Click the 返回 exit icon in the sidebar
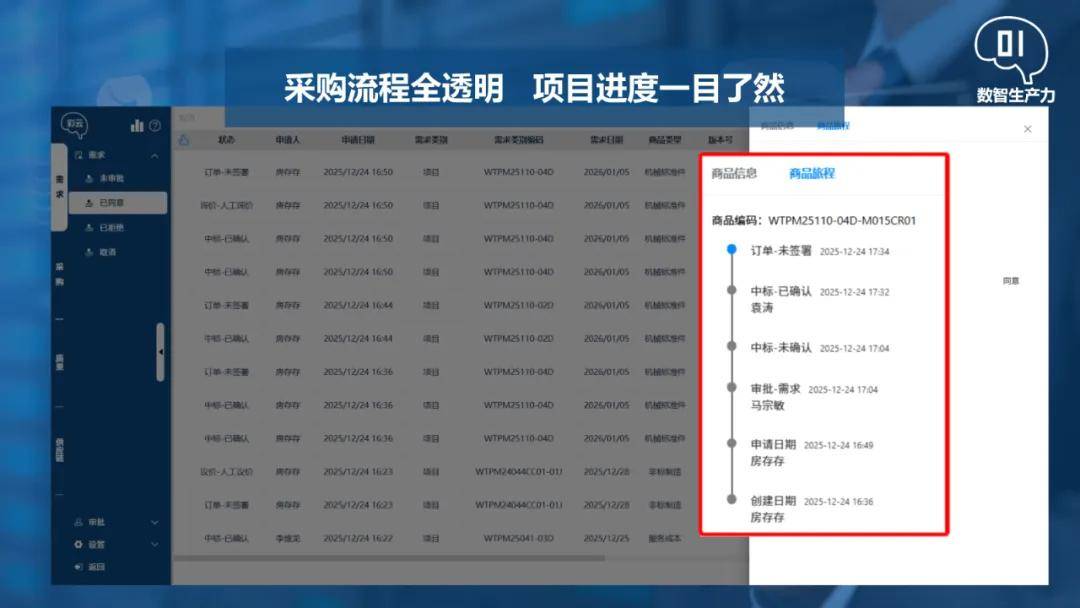This screenshot has width=1080, height=608. click(79, 567)
